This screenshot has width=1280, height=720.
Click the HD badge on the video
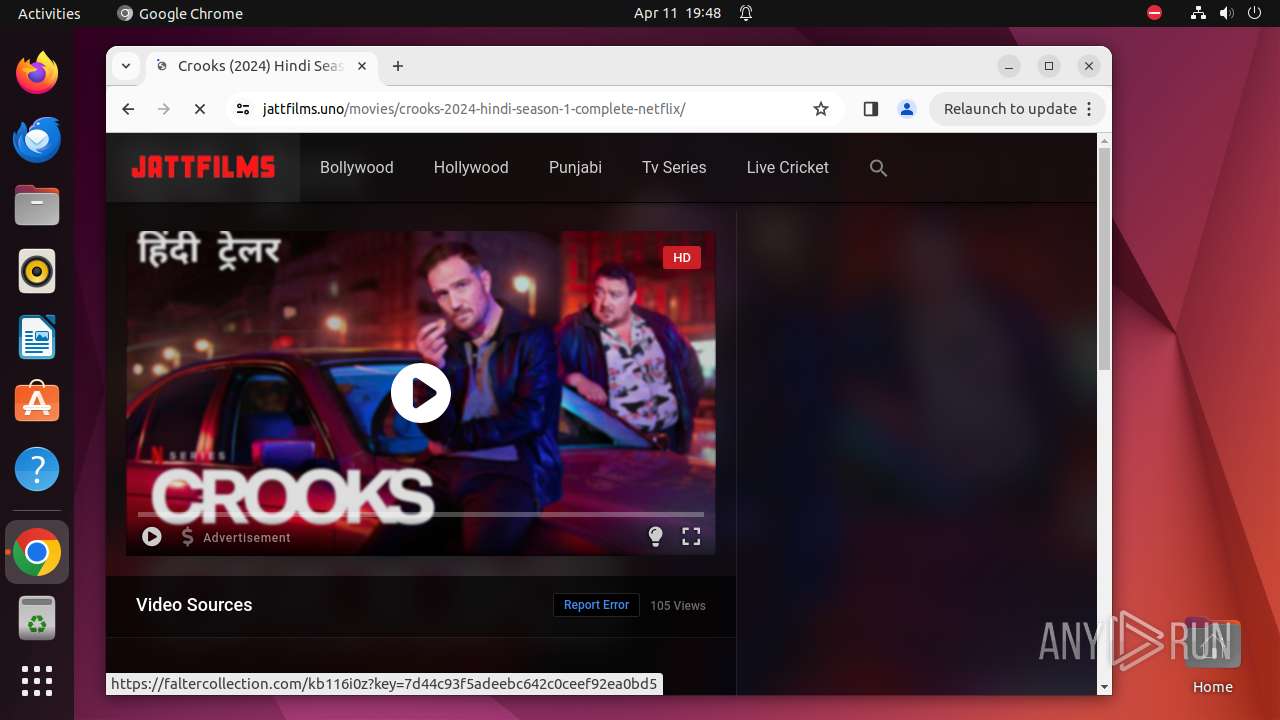click(682, 258)
